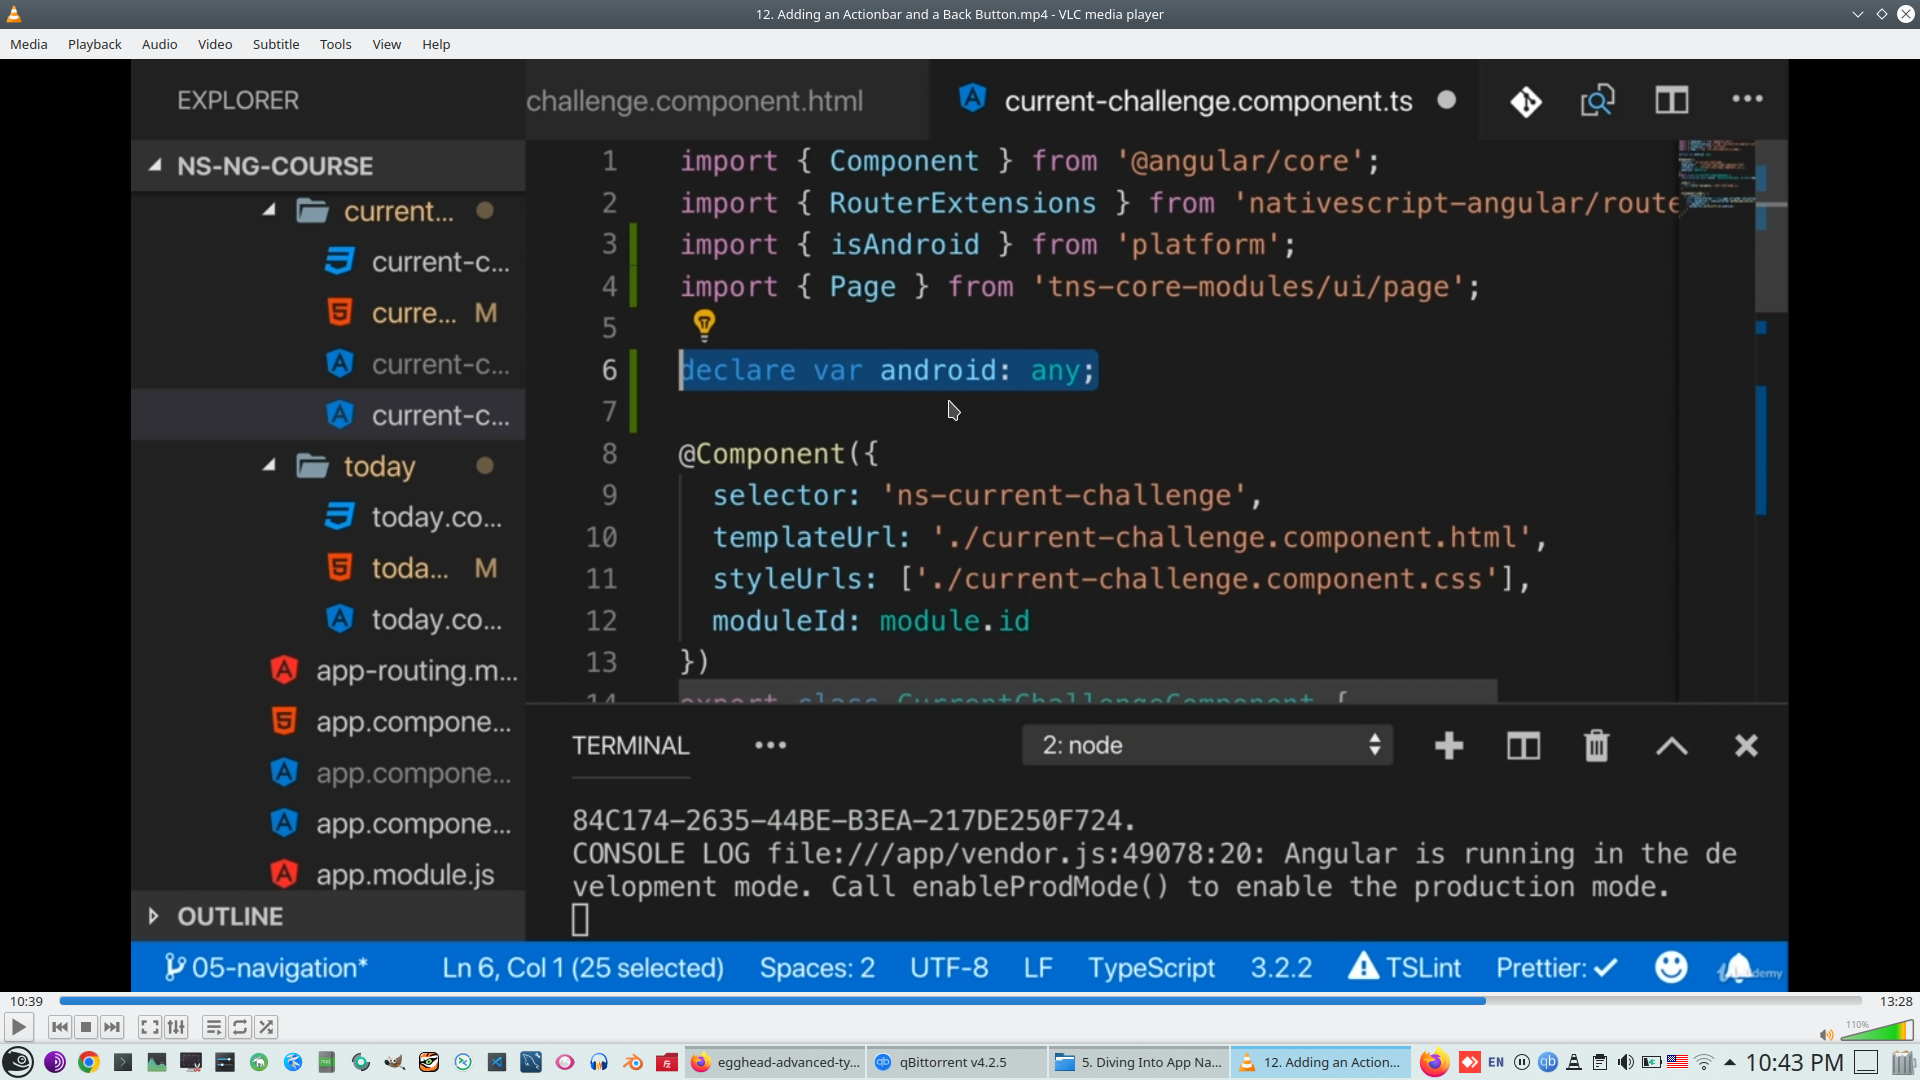This screenshot has height=1080, width=1920.
Task: Open Chrome from the taskbar
Action: [89, 1062]
